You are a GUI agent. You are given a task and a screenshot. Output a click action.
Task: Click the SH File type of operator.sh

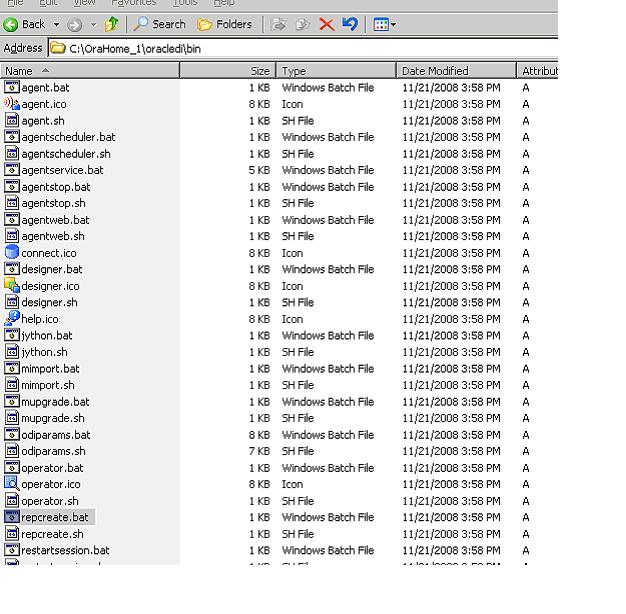[x=297, y=501]
